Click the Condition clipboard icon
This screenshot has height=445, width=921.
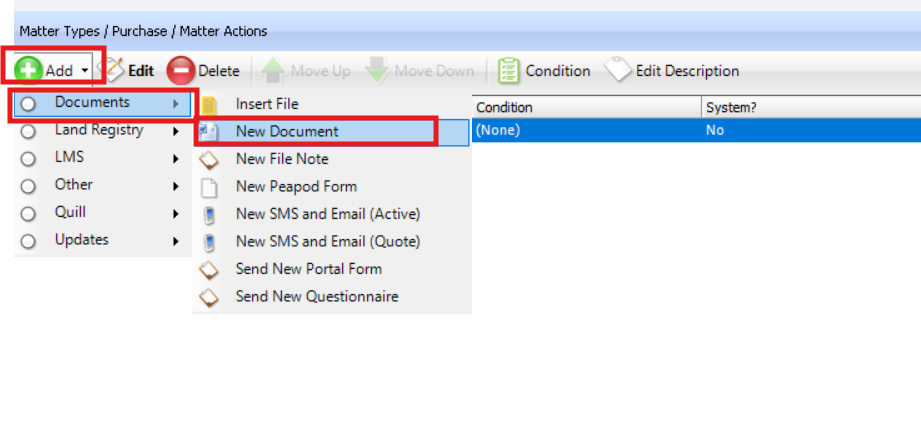pyautogui.click(x=509, y=71)
